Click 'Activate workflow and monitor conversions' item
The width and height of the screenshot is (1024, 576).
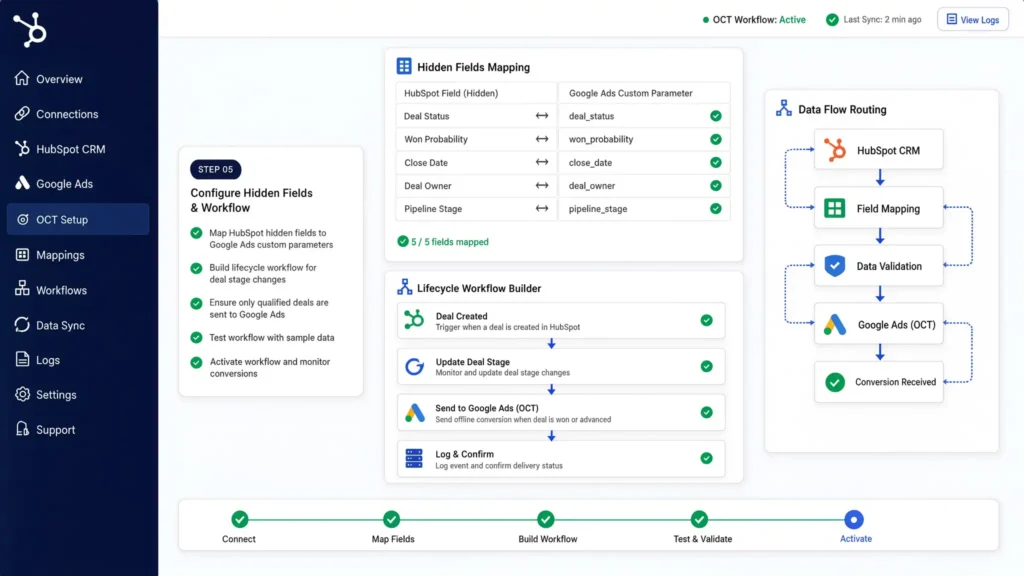point(261,367)
